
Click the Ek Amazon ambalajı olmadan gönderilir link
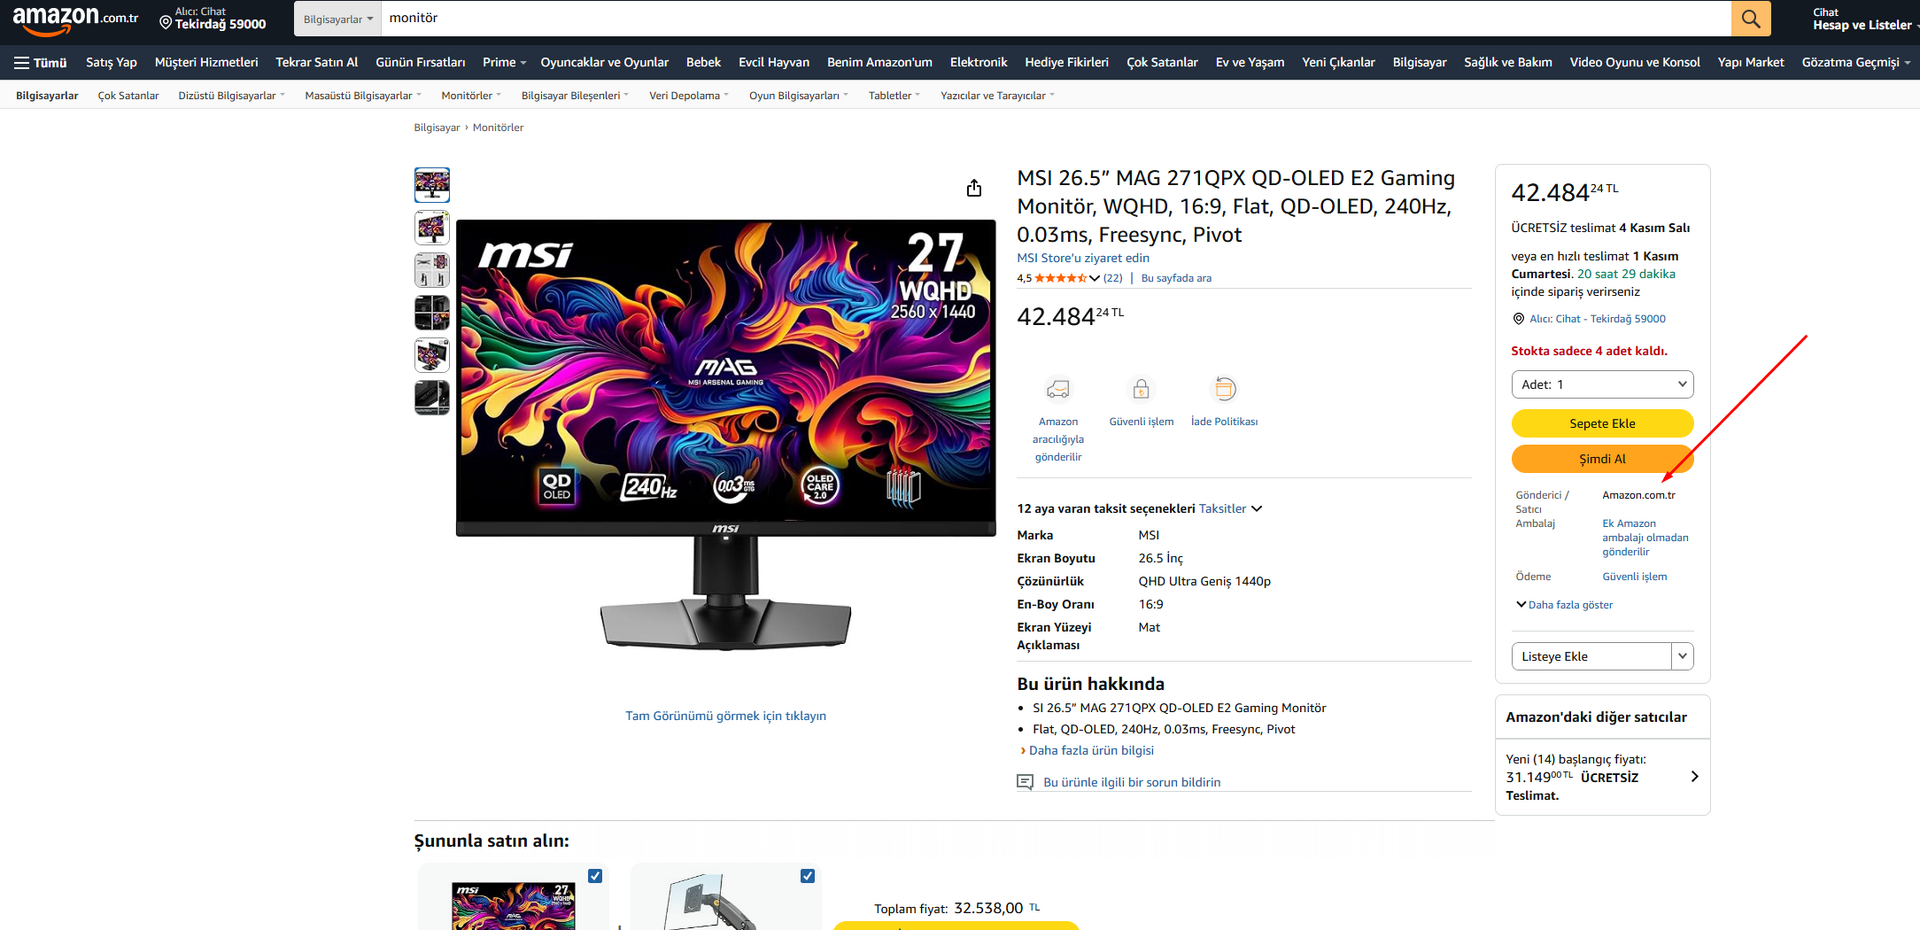click(1645, 538)
